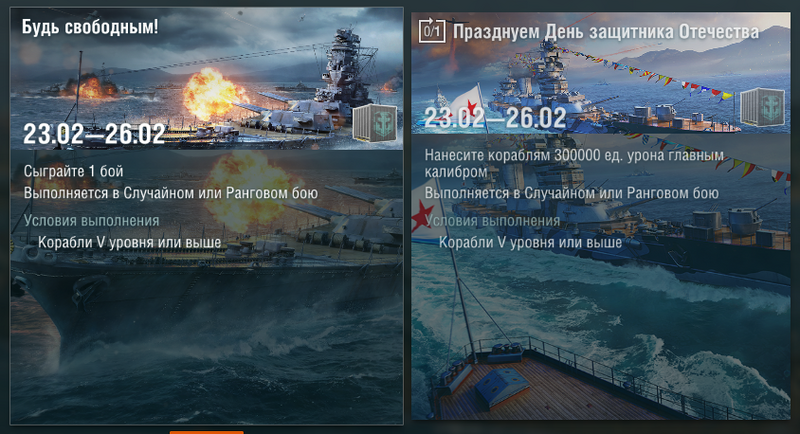Click the container reward icon on День защитника card
Viewport: 800px width, 434px height.
(x=762, y=107)
